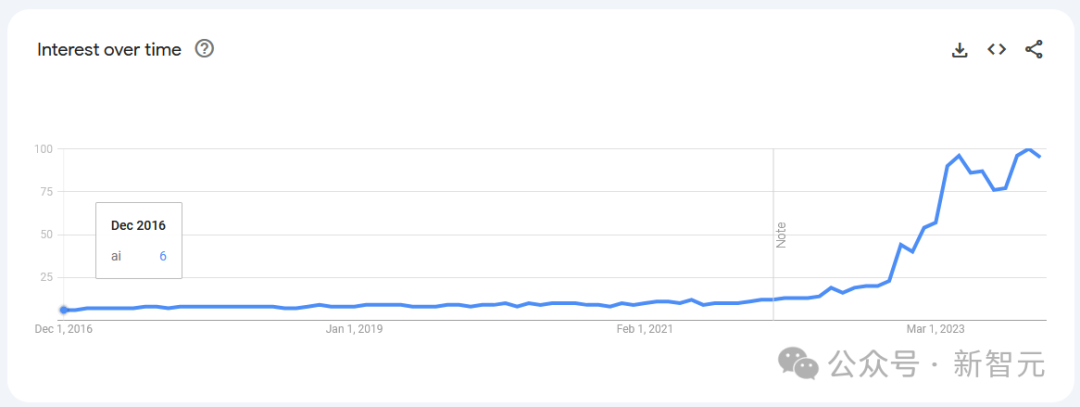Image resolution: width=1080 pixels, height=407 pixels.
Task: Click the vertical "Note" marker label
Action: tap(782, 235)
